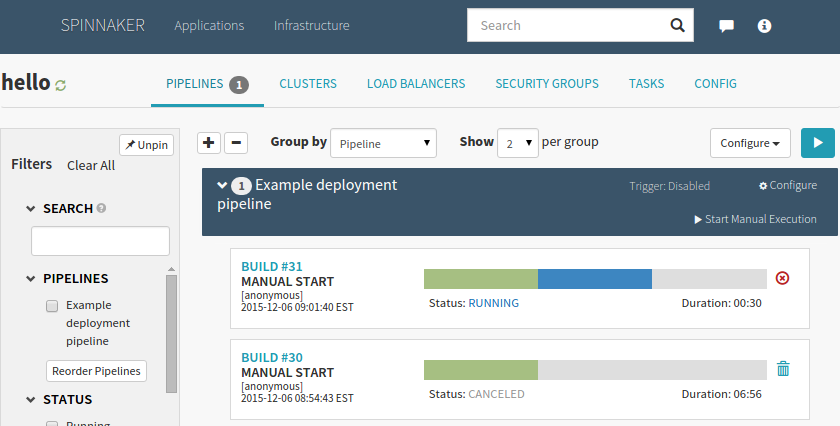The width and height of the screenshot is (840, 426).
Task: Click the search magnifier icon
Action: pos(677,26)
